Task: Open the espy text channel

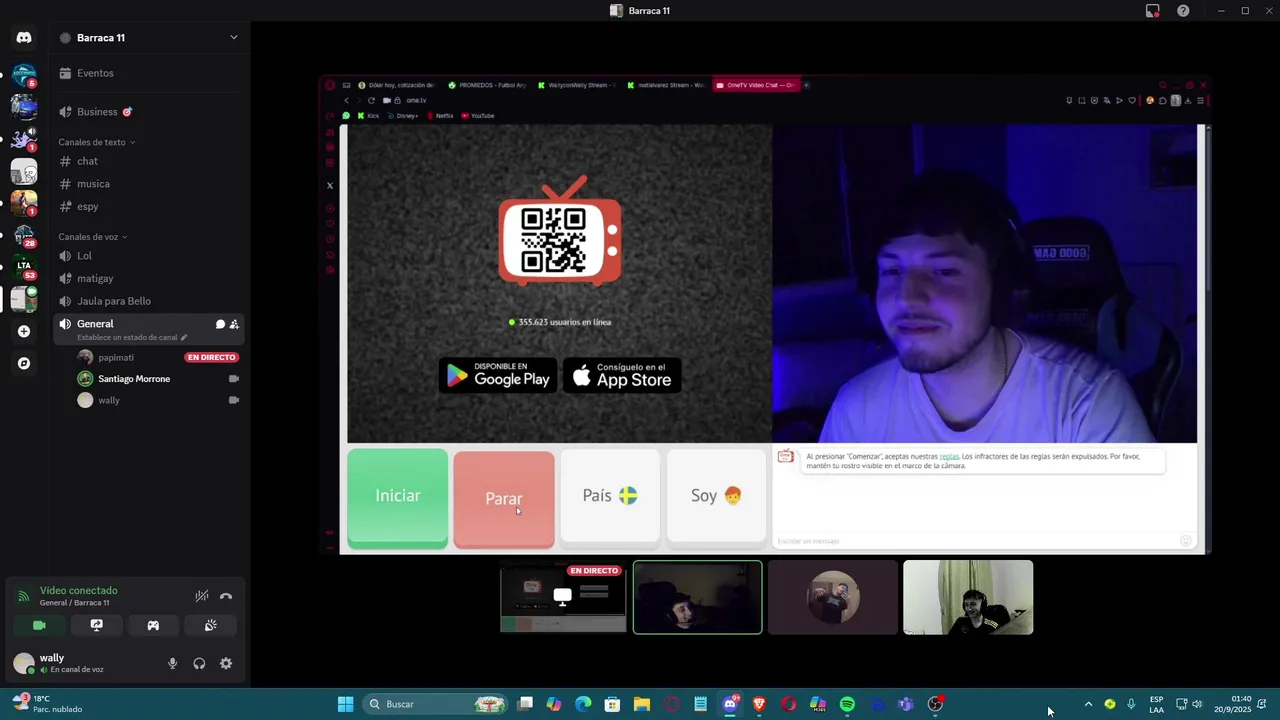Action: [x=148, y=206]
